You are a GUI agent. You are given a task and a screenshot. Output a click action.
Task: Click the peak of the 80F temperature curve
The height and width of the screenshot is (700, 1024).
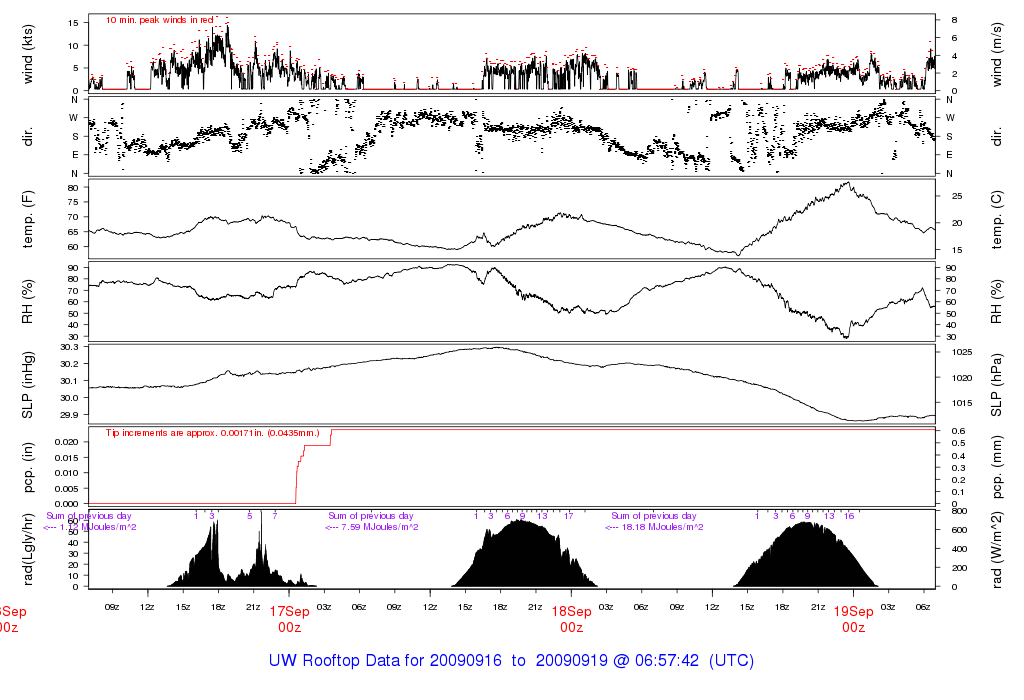pos(848,183)
